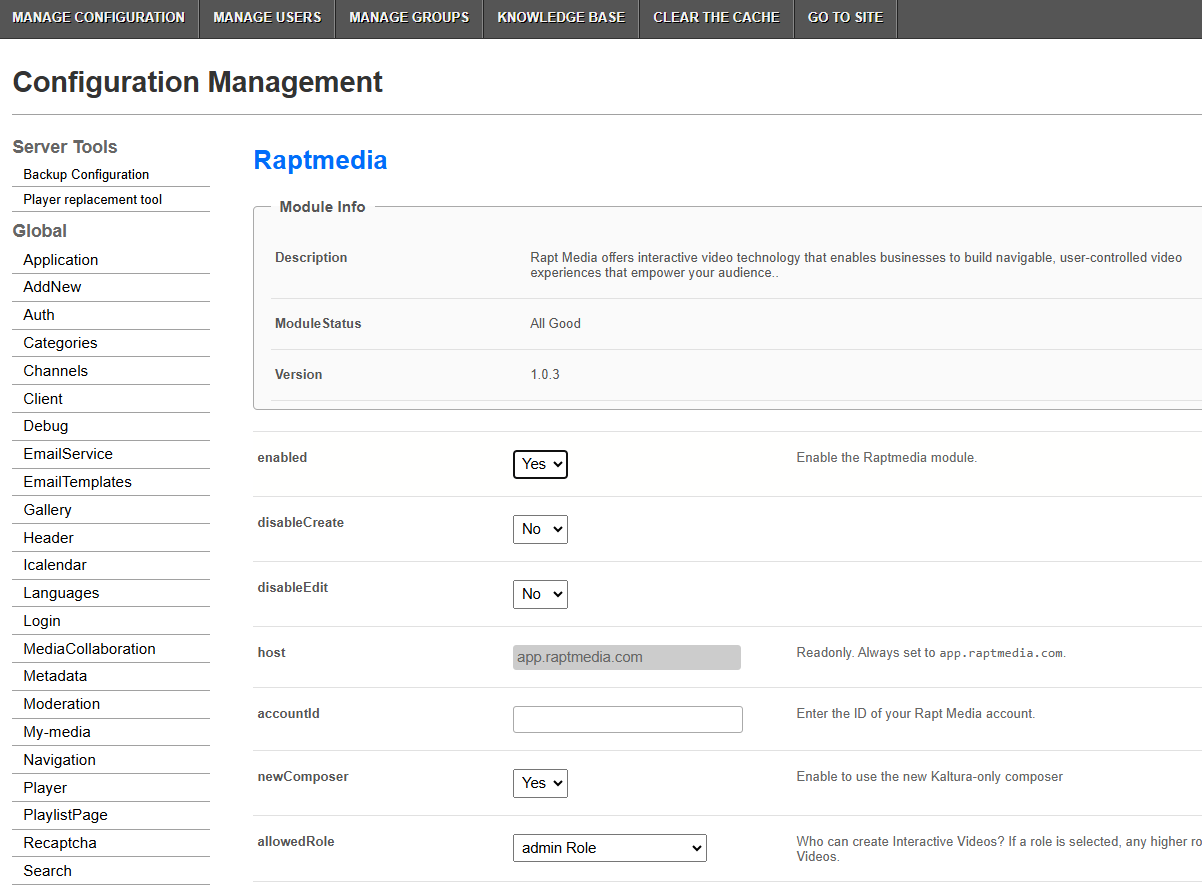The image size is (1202, 889).
Task: Open the enabled Yes dropdown
Action: [540, 464]
